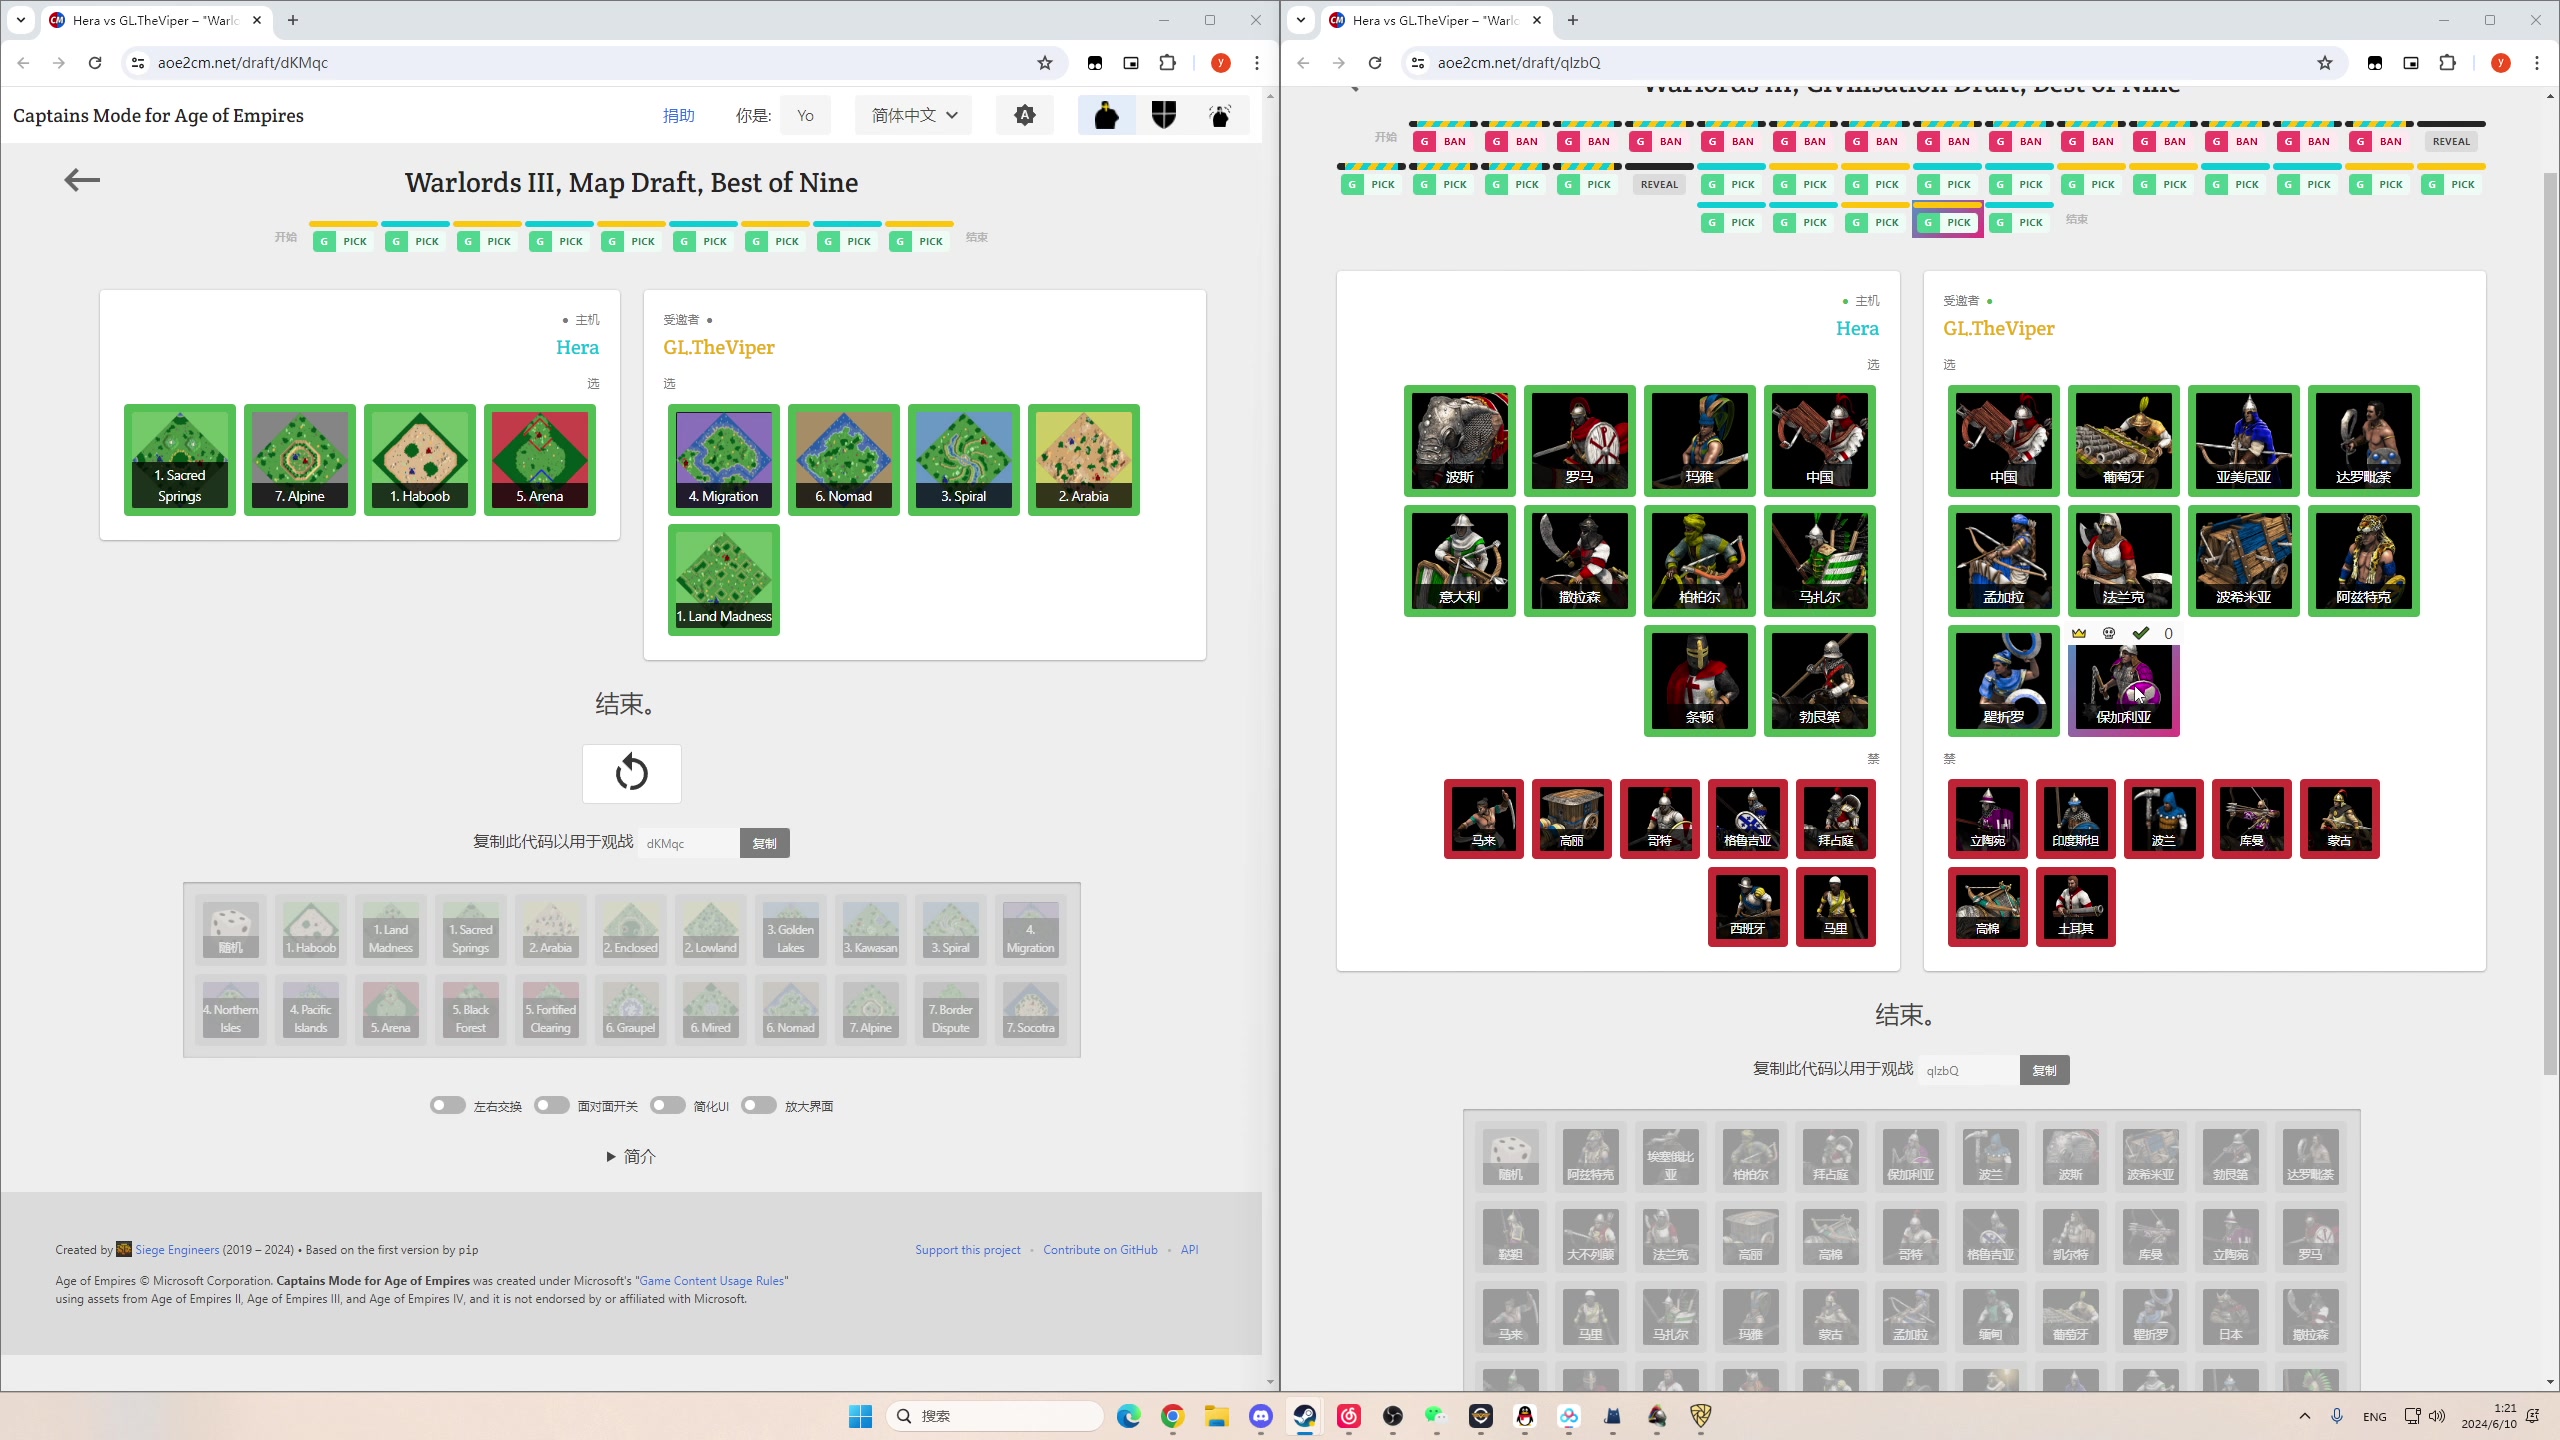Open Chrome from the taskbar
This screenshot has height=1440, width=2560.
click(x=1173, y=1416)
